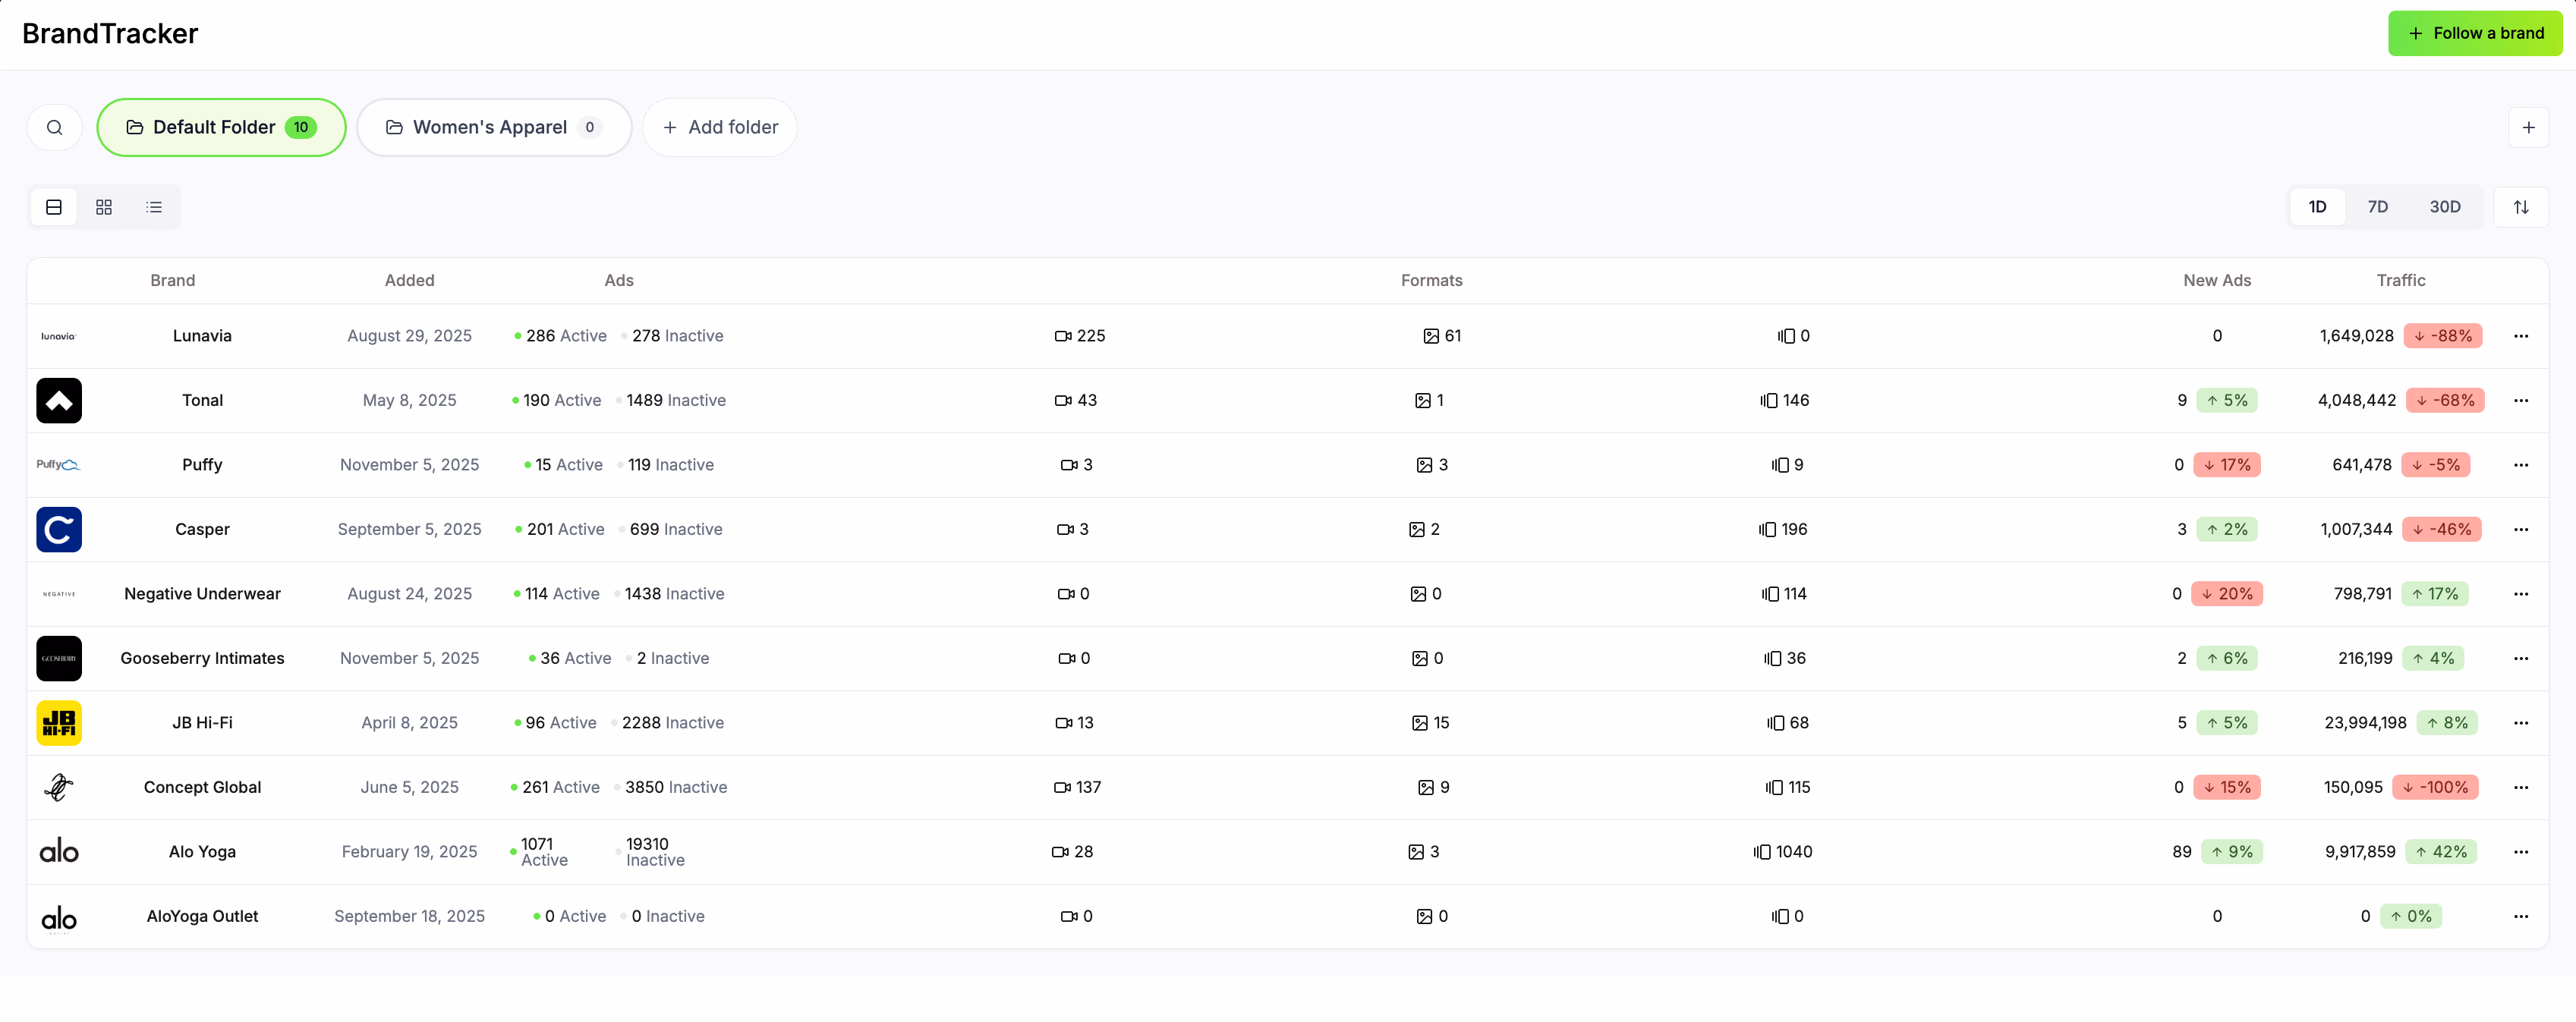
Task: Open Concept Global's row actions menu
Action: pyautogui.click(x=2521, y=787)
